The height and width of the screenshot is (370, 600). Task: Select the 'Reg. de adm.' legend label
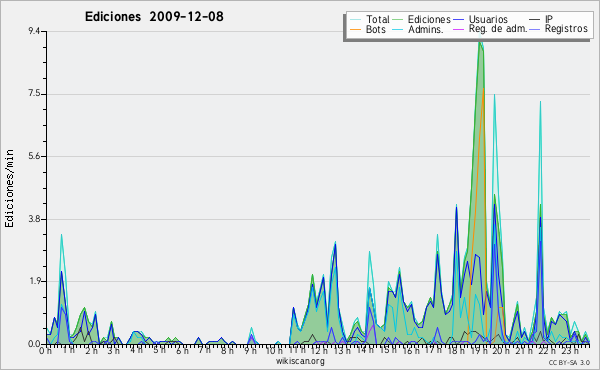(497, 29)
